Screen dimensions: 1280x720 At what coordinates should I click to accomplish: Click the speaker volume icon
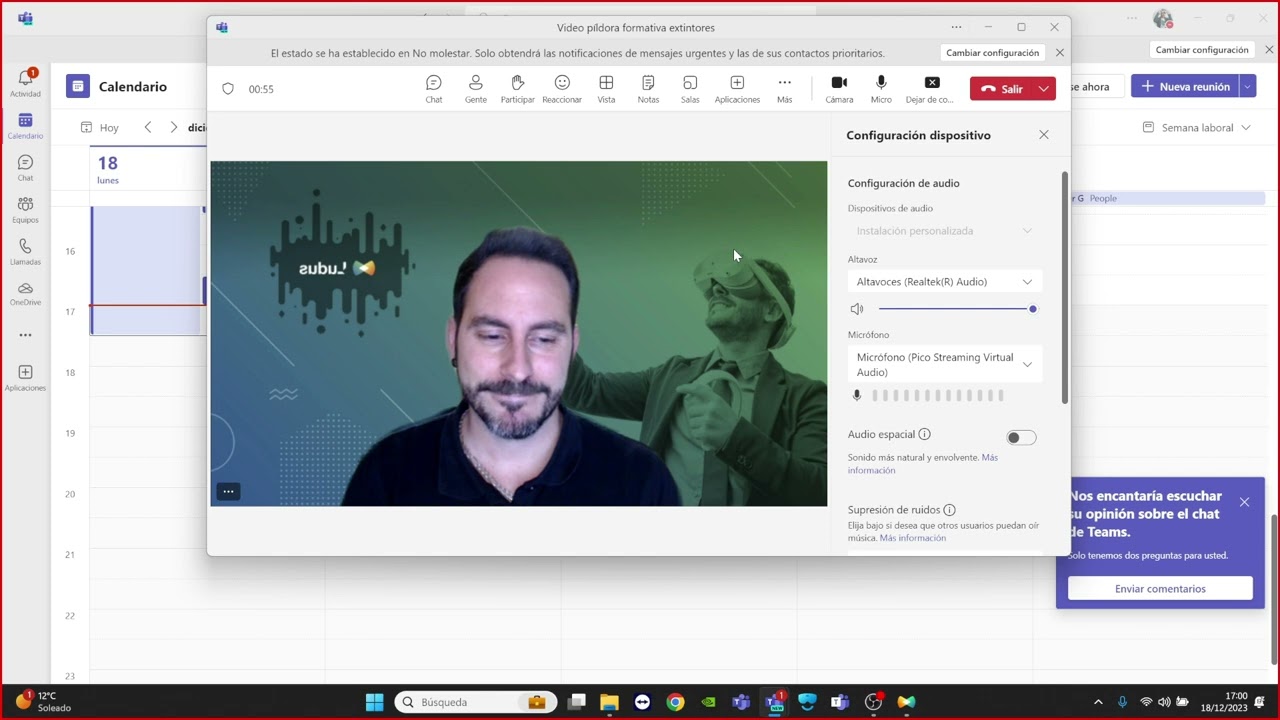tap(857, 309)
